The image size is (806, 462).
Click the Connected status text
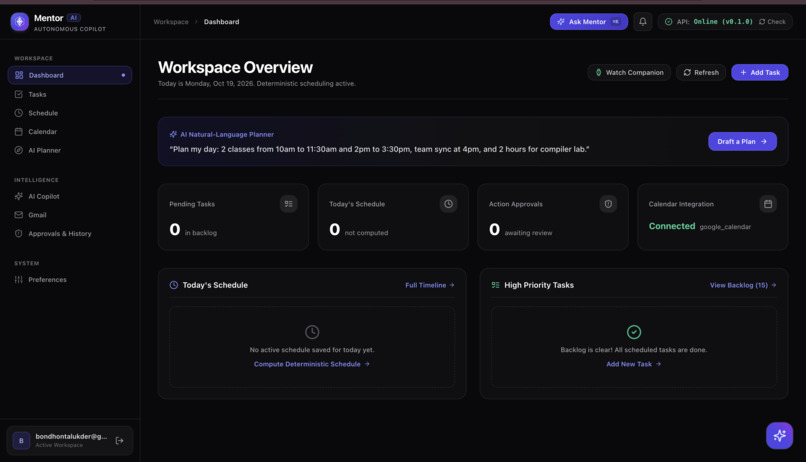point(672,226)
